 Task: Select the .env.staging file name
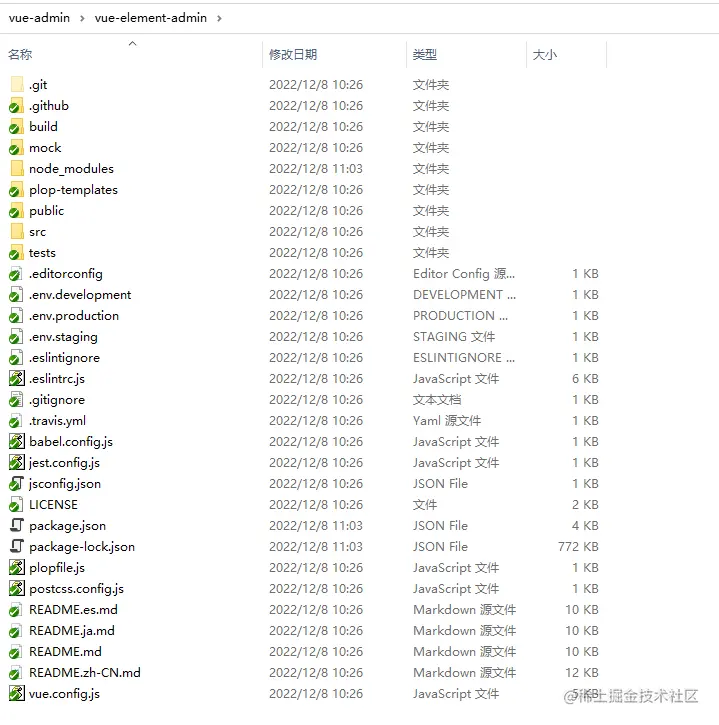[63, 337]
